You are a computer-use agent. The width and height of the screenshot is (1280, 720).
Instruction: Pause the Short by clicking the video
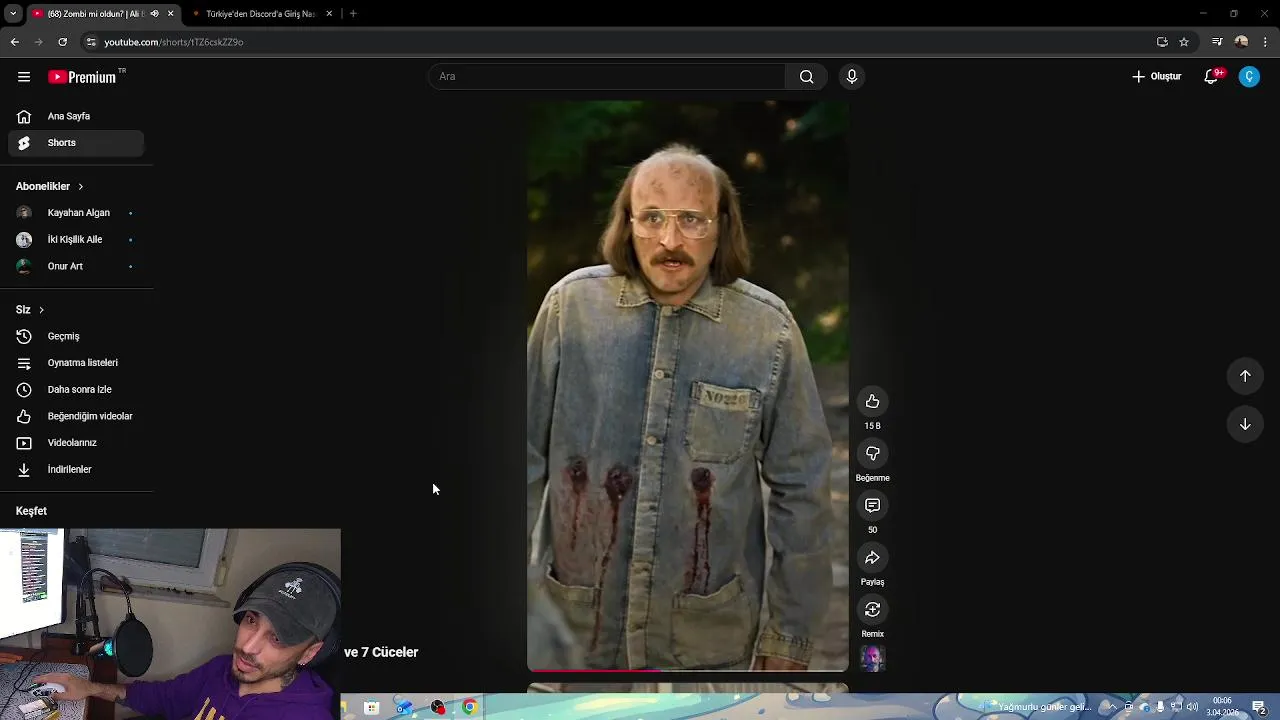click(x=688, y=385)
